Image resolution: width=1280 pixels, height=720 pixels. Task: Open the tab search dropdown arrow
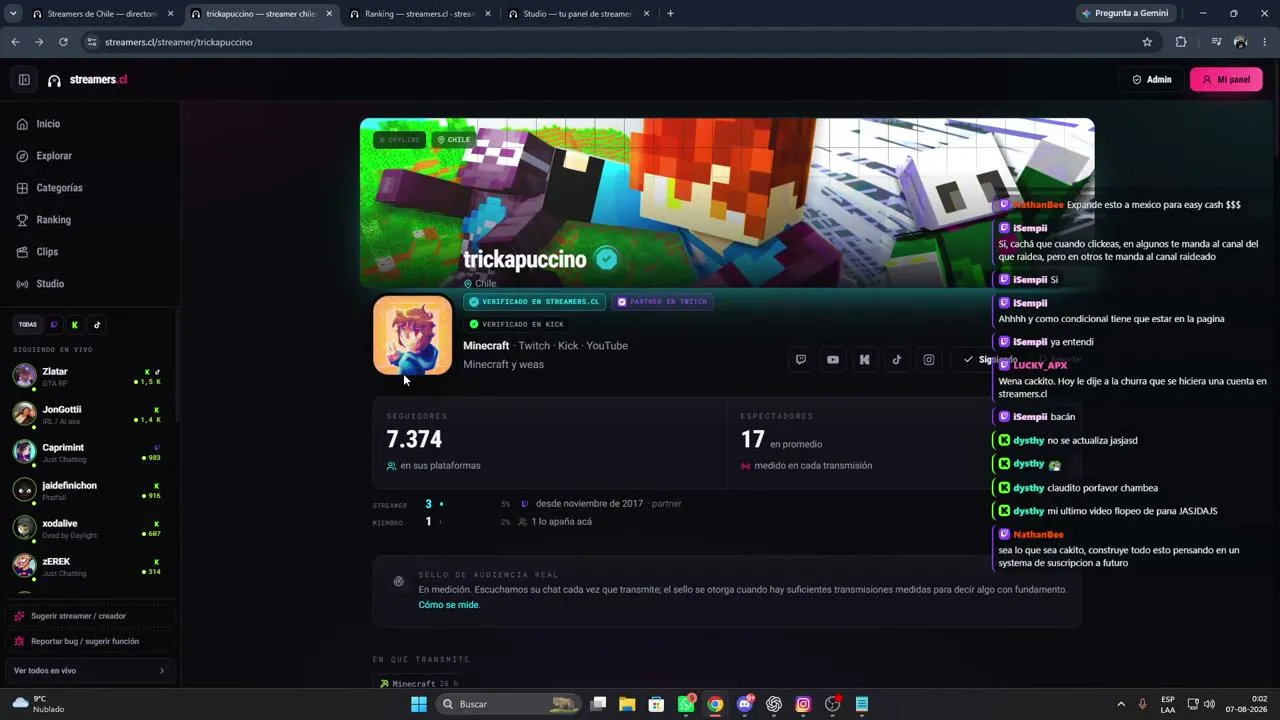[12, 14]
